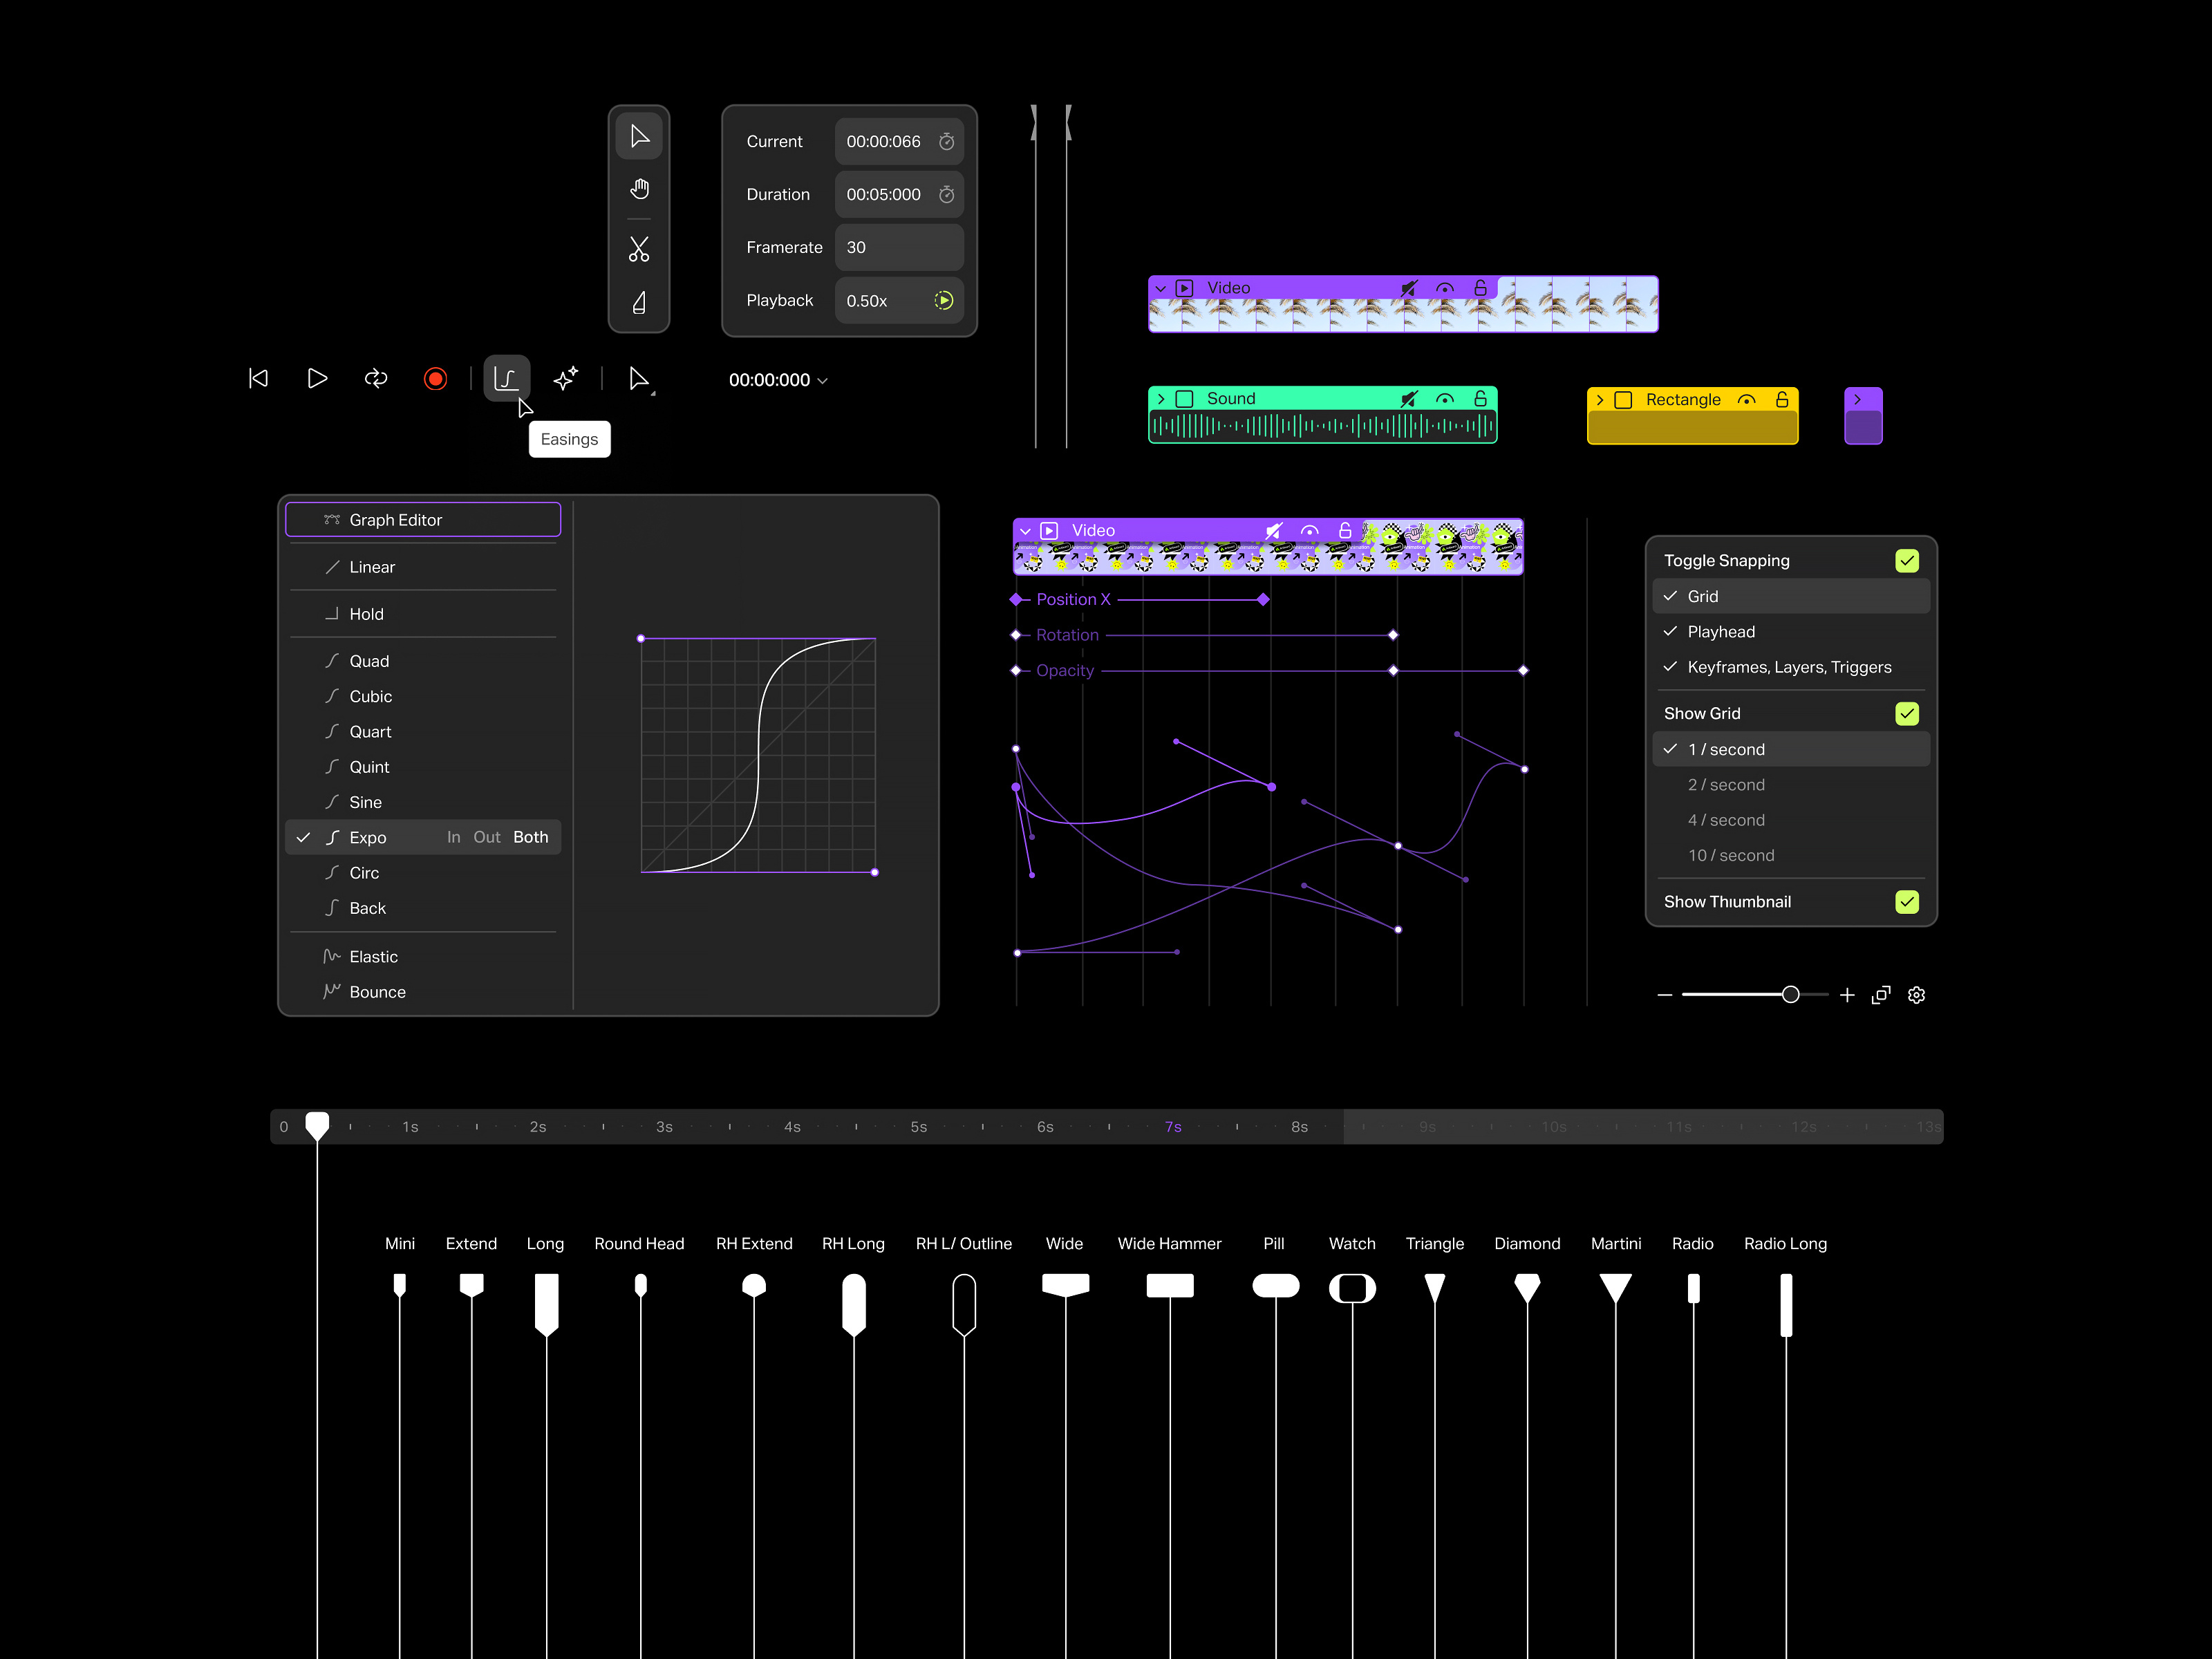The image size is (2212, 1659).
Task: Edit the Framerate value field
Action: (x=898, y=247)
